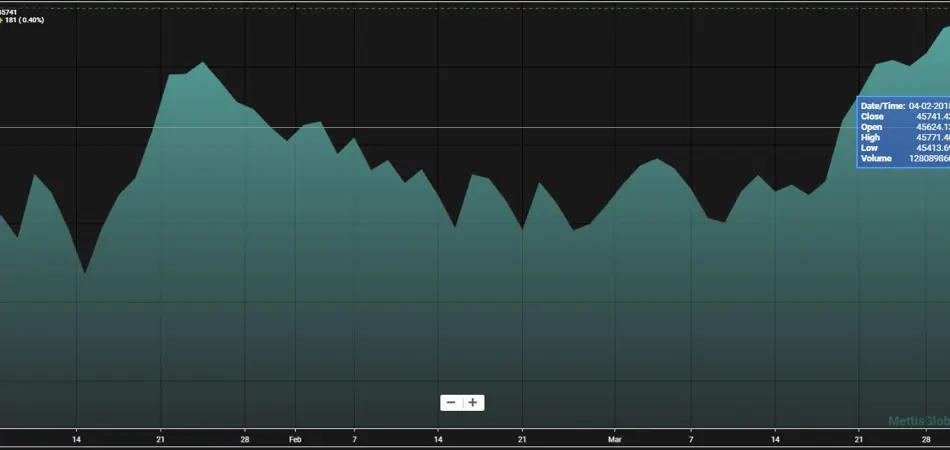Click the 45741 price label at top-left
950x450 pixels.
pos(9,11)
